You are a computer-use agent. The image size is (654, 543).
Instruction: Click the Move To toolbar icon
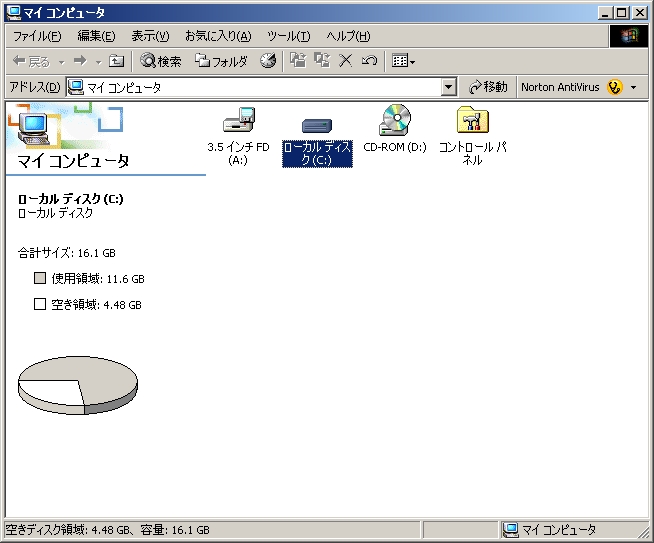(298, 61)
